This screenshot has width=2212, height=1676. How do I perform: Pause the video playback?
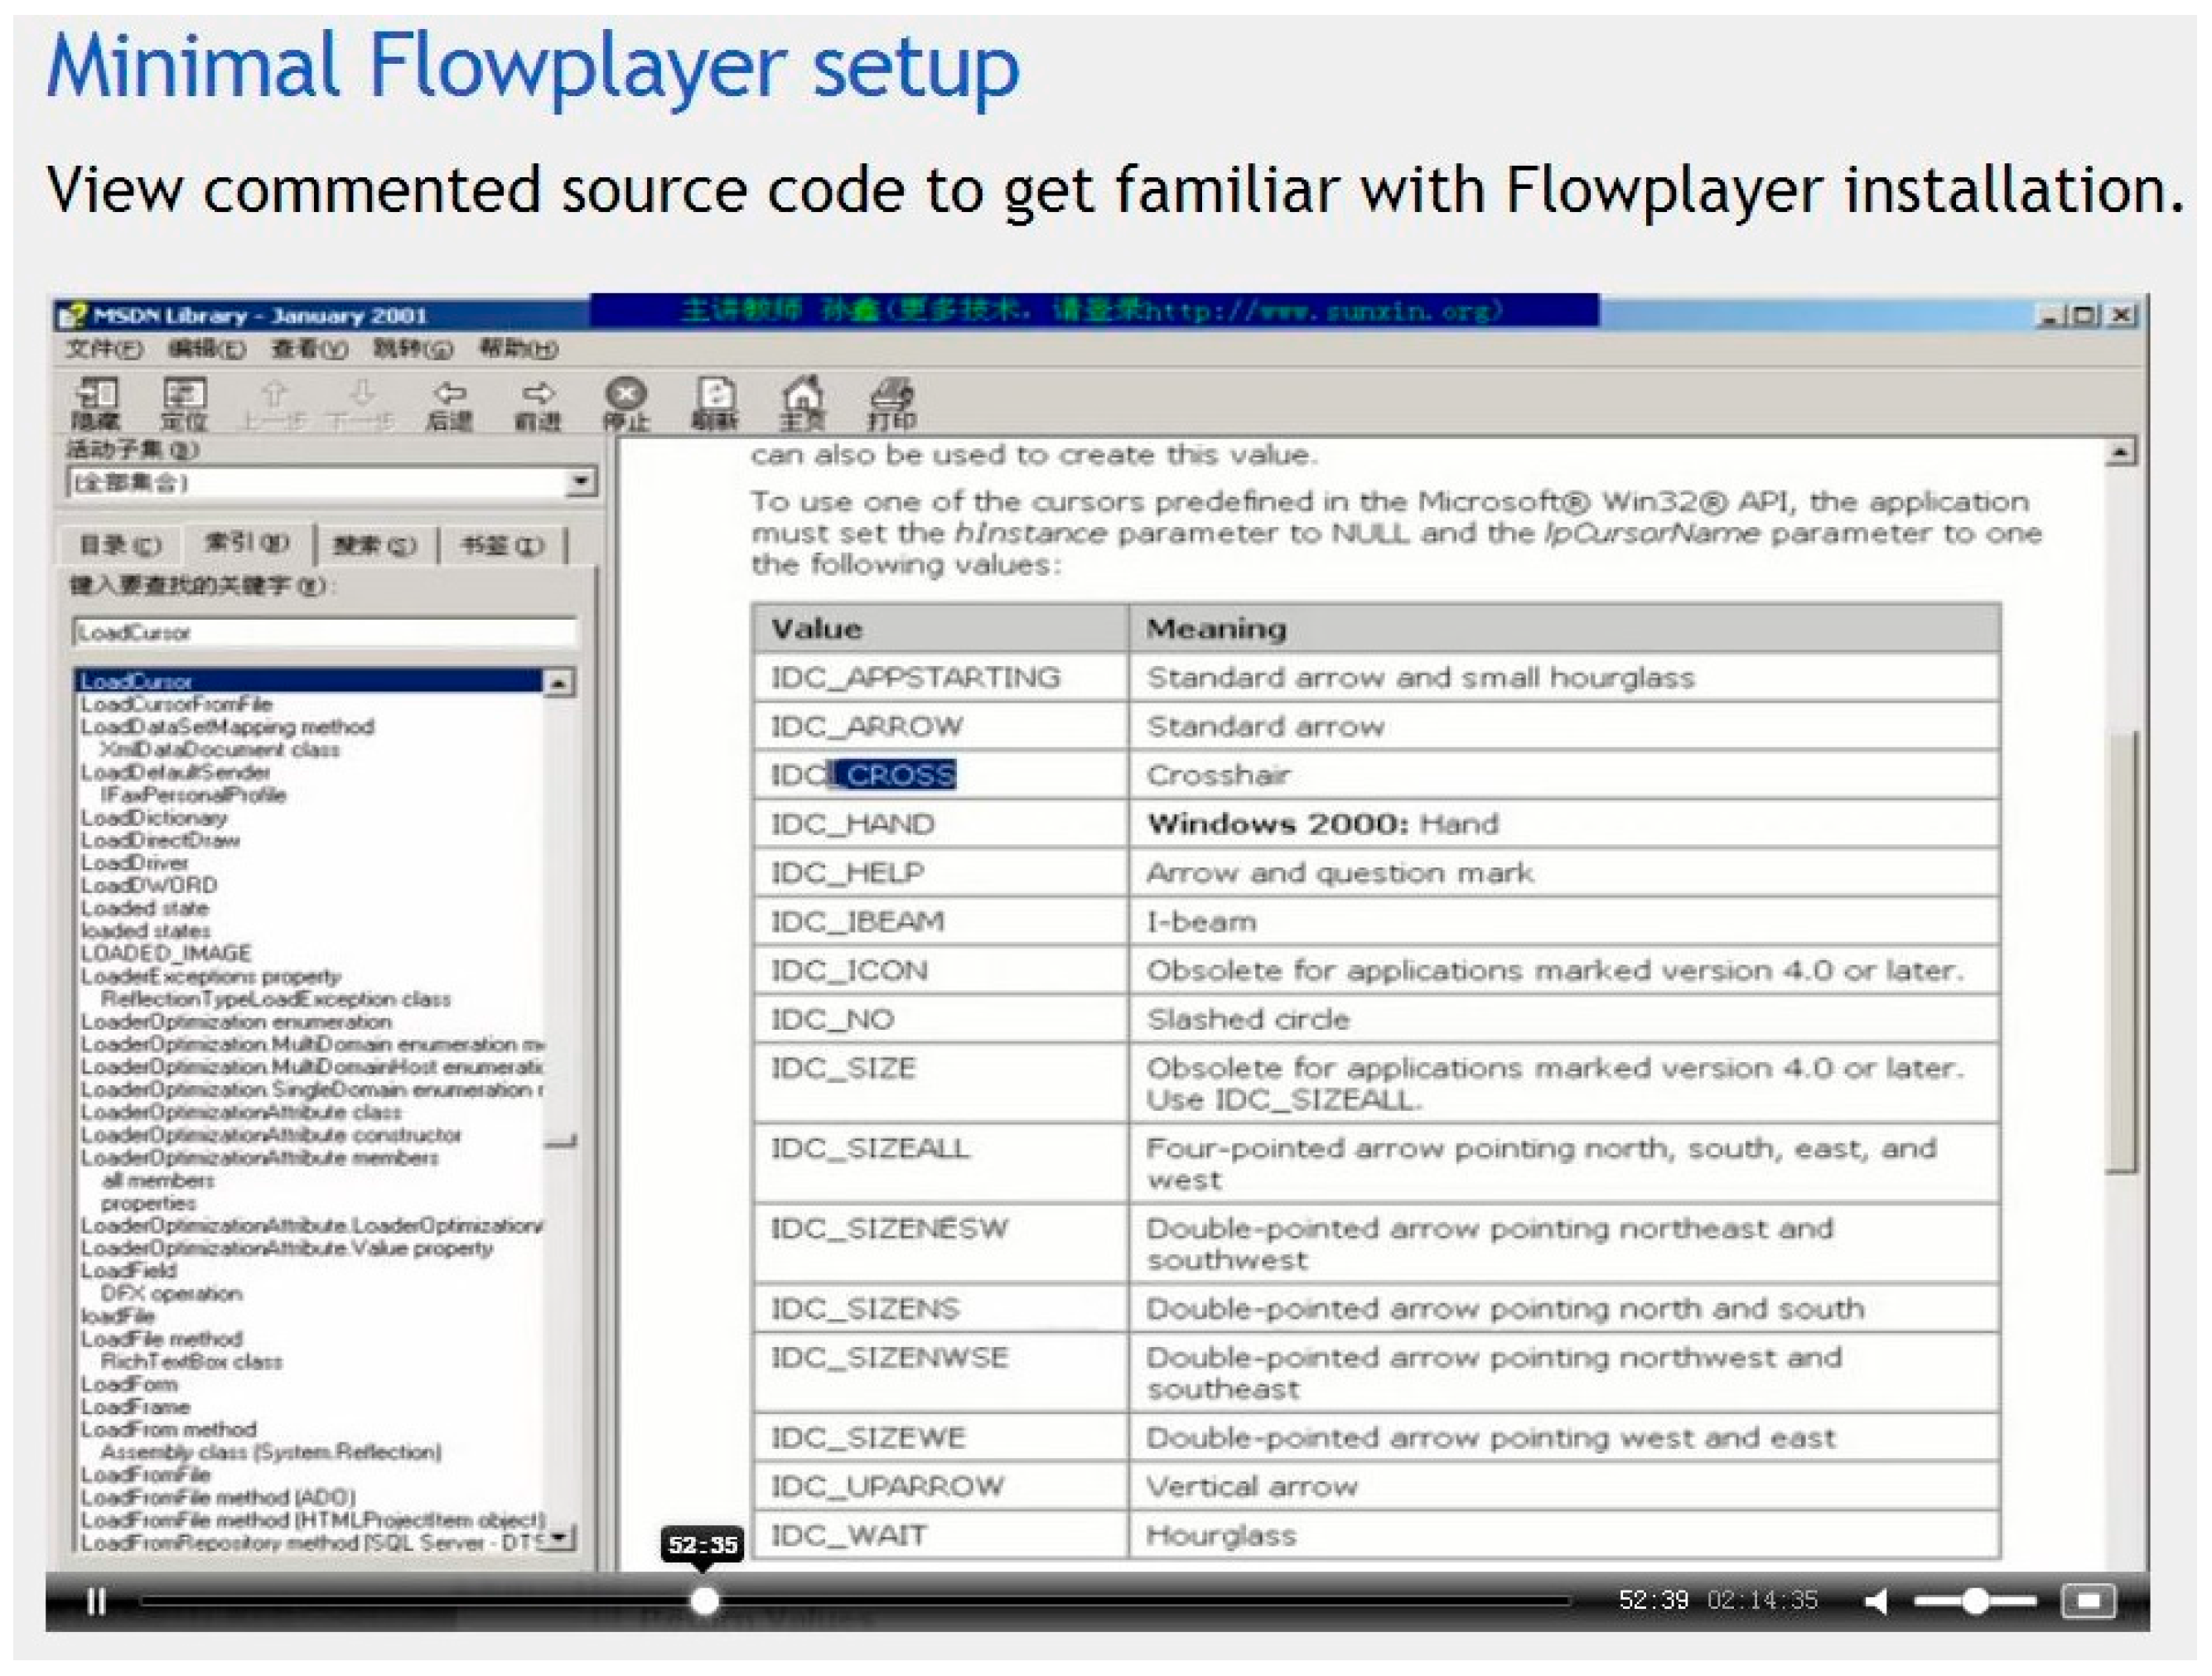(x=96, y=1601)
